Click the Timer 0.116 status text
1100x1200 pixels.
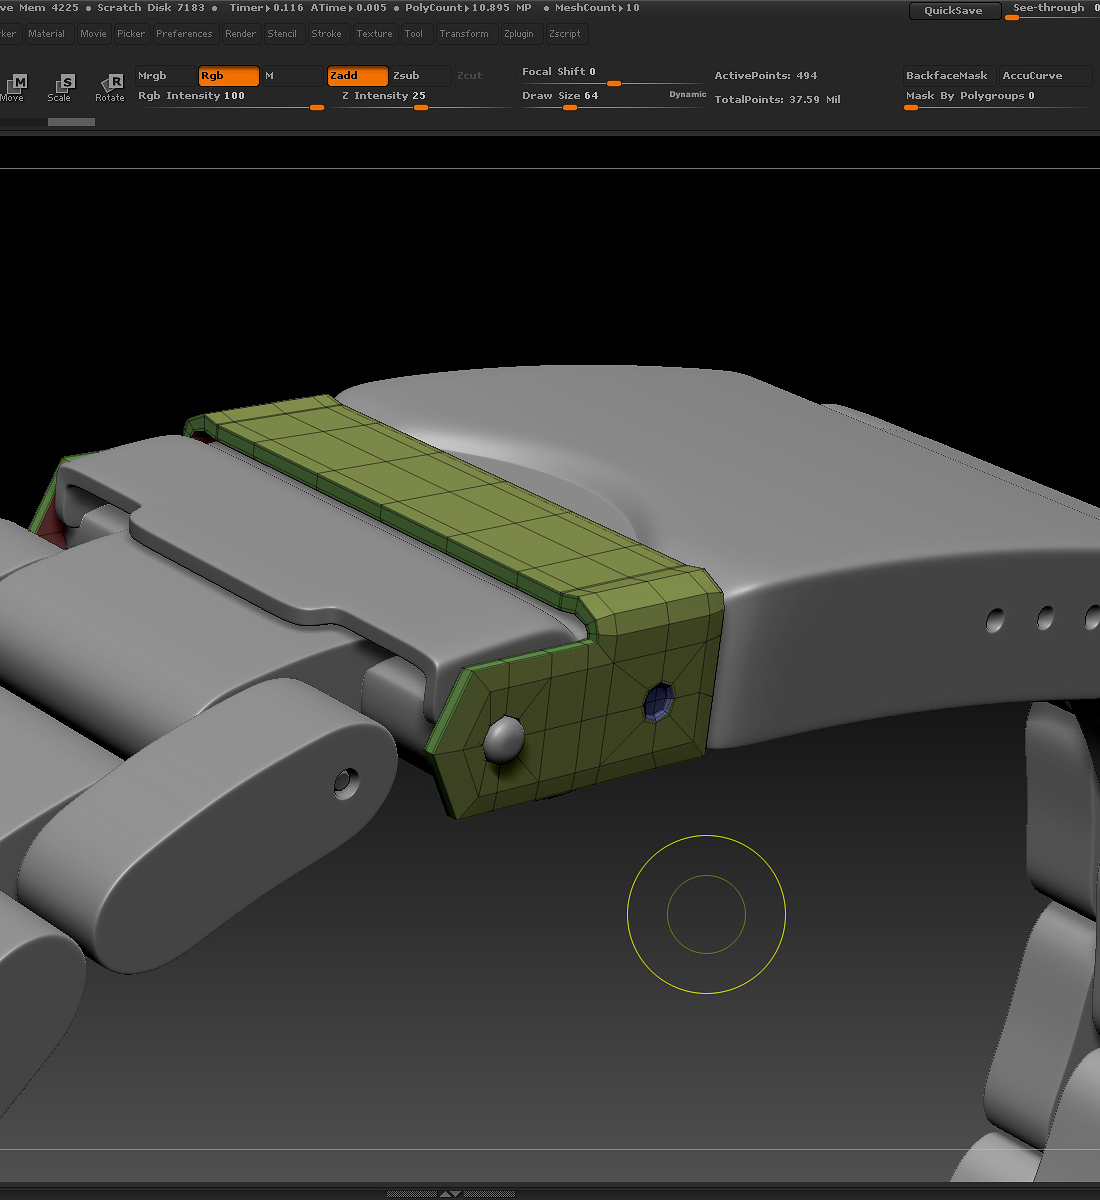point(266,8)
